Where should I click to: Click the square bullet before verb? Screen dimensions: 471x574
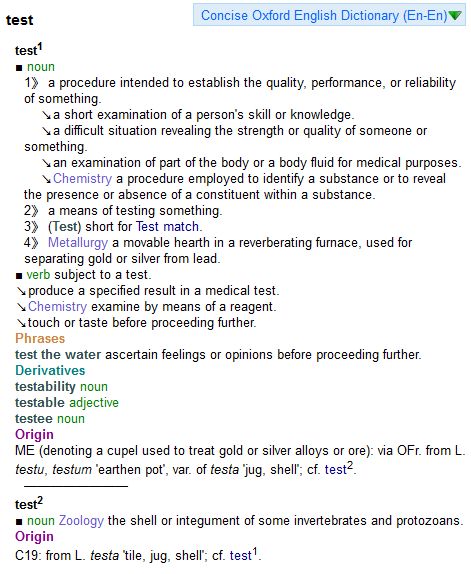(x=19, y=276)
